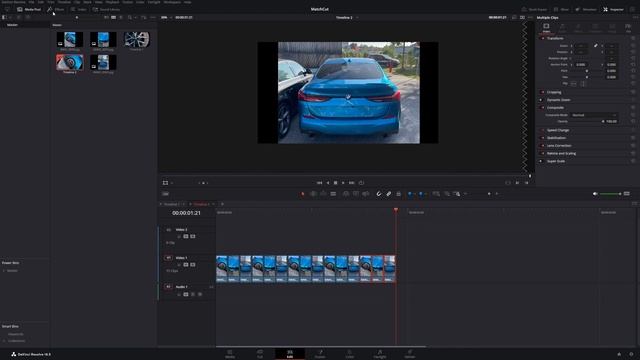Click the Custom Zoom icon
The width and height of the screenshot is (640, 360).
[456, 194]
